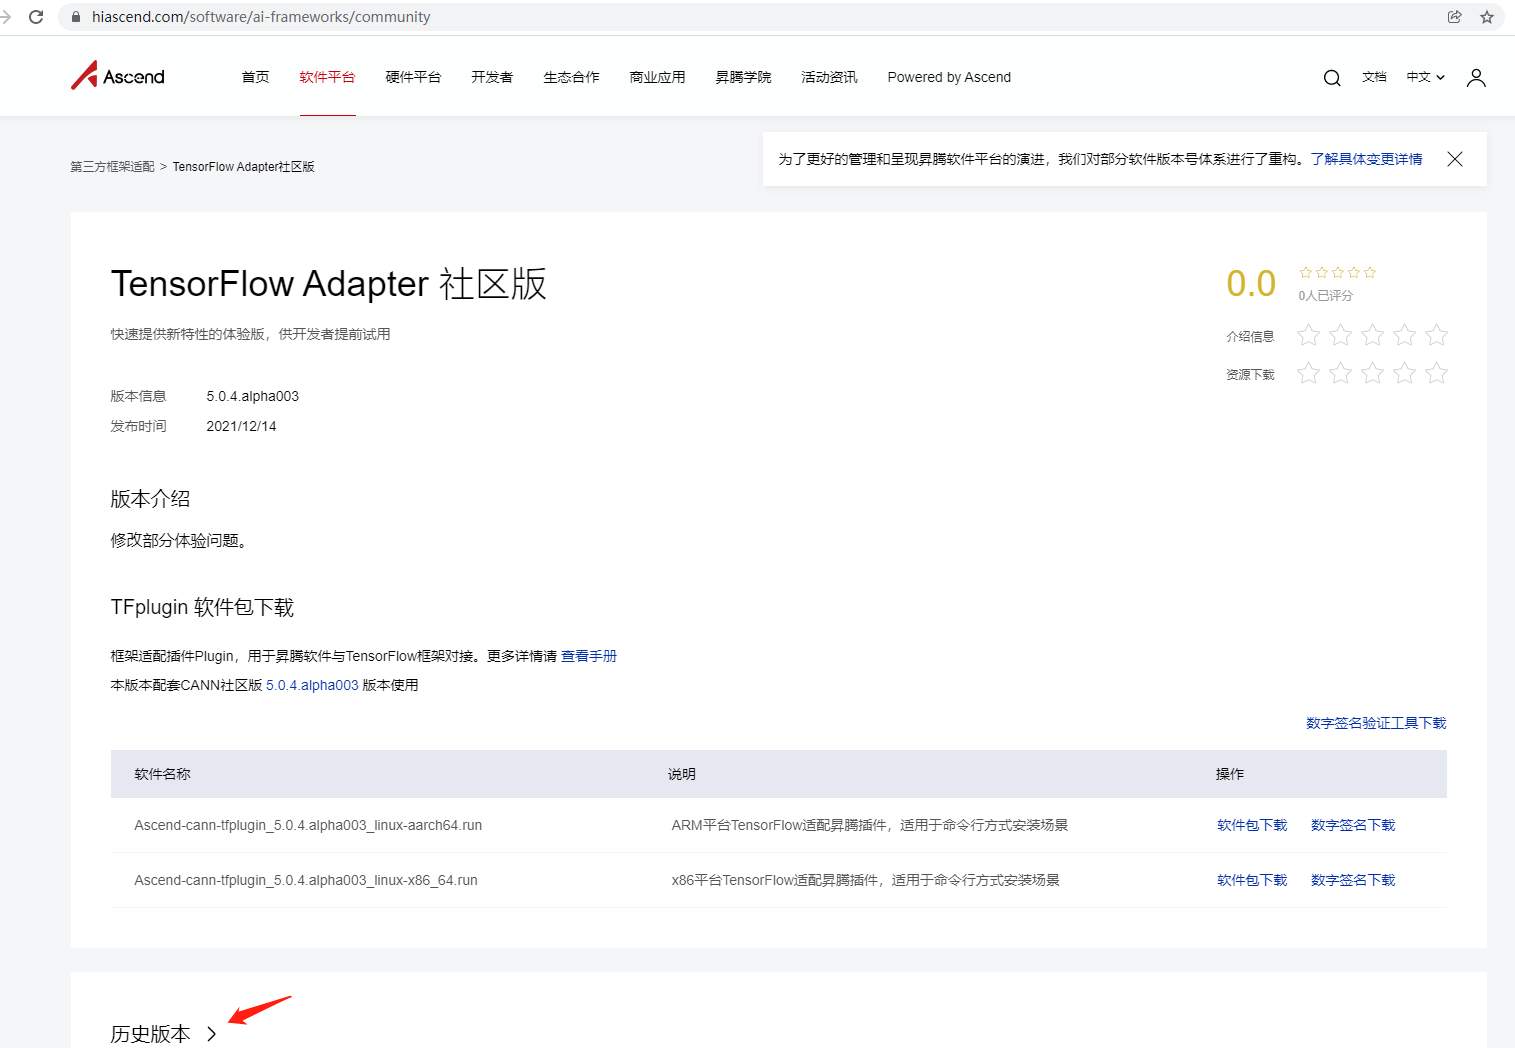Dismiss the version restructuring notice
Screen dimensions: 1515x1048
1455,159
